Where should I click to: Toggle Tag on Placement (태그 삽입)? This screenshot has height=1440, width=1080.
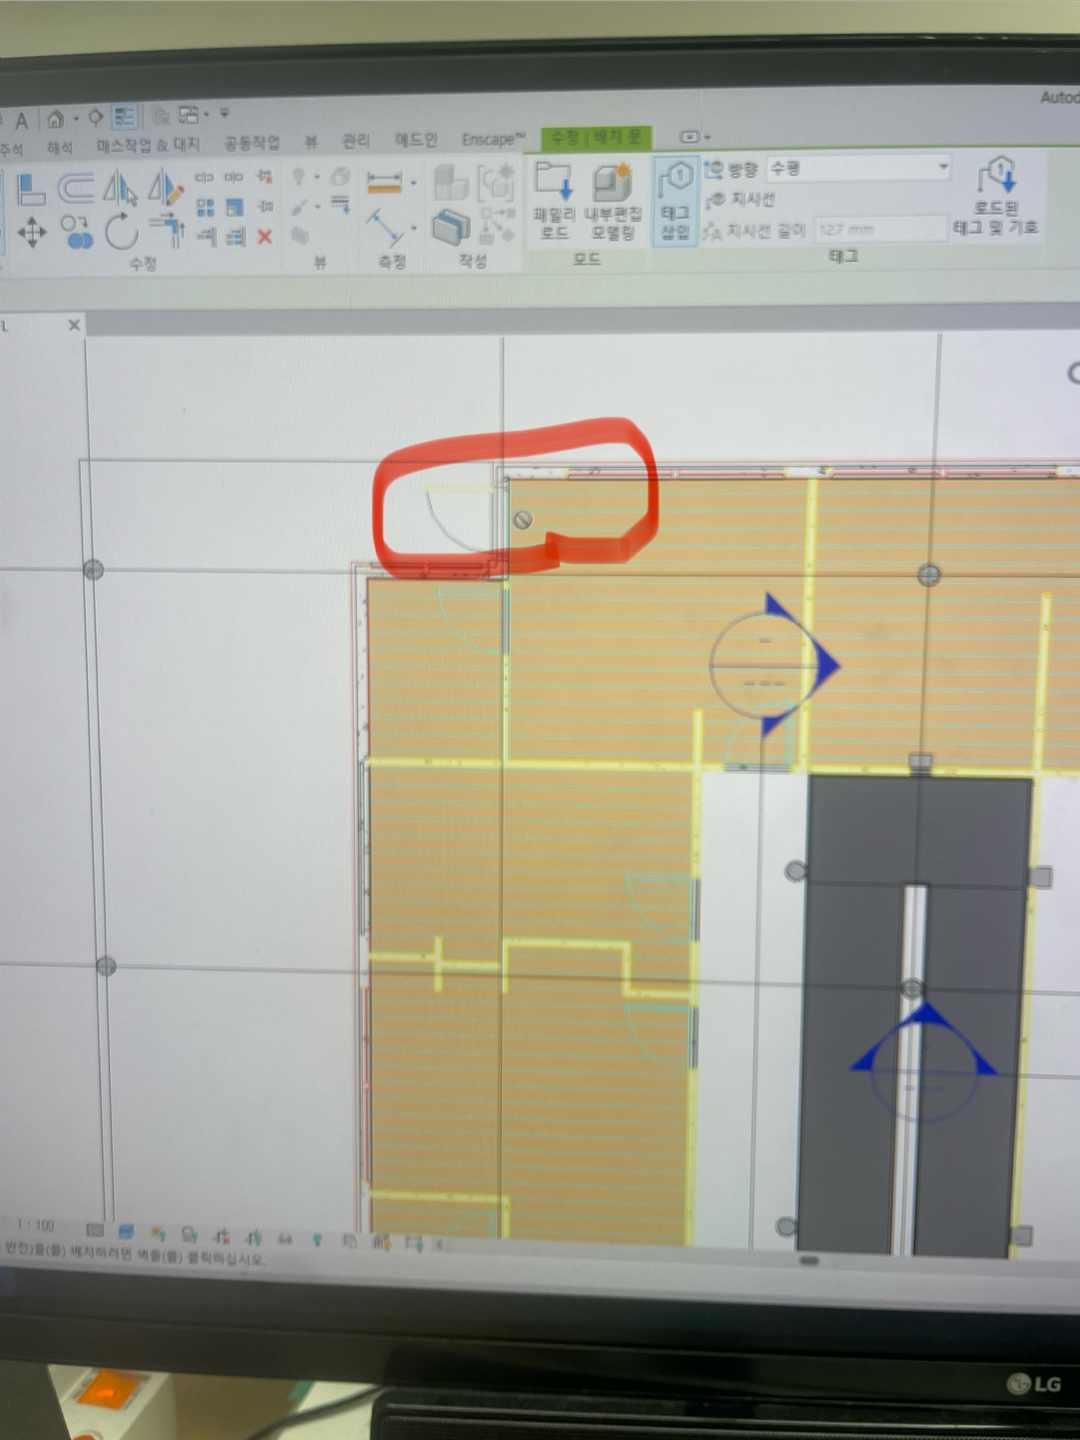676,202
